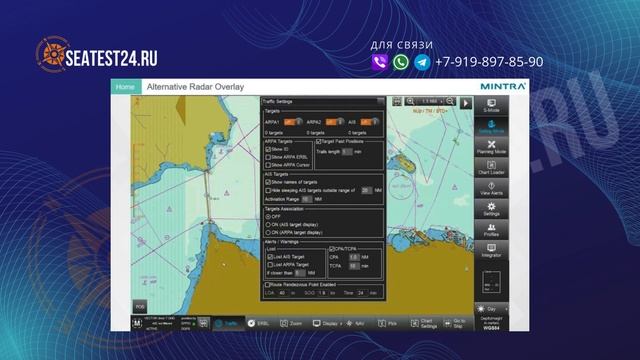Click the SEATEST24.RU logo
Screen dimensions: 640x360
coord(97,54)
